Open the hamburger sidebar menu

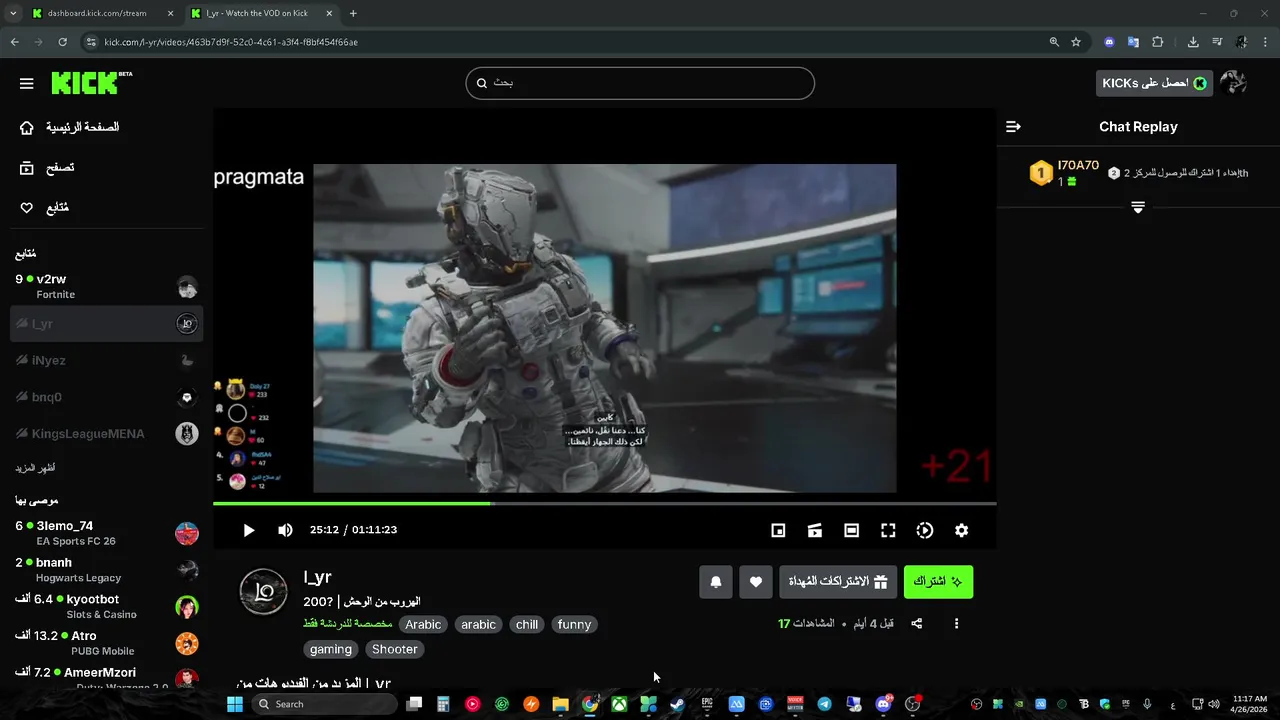coord(27,83)
